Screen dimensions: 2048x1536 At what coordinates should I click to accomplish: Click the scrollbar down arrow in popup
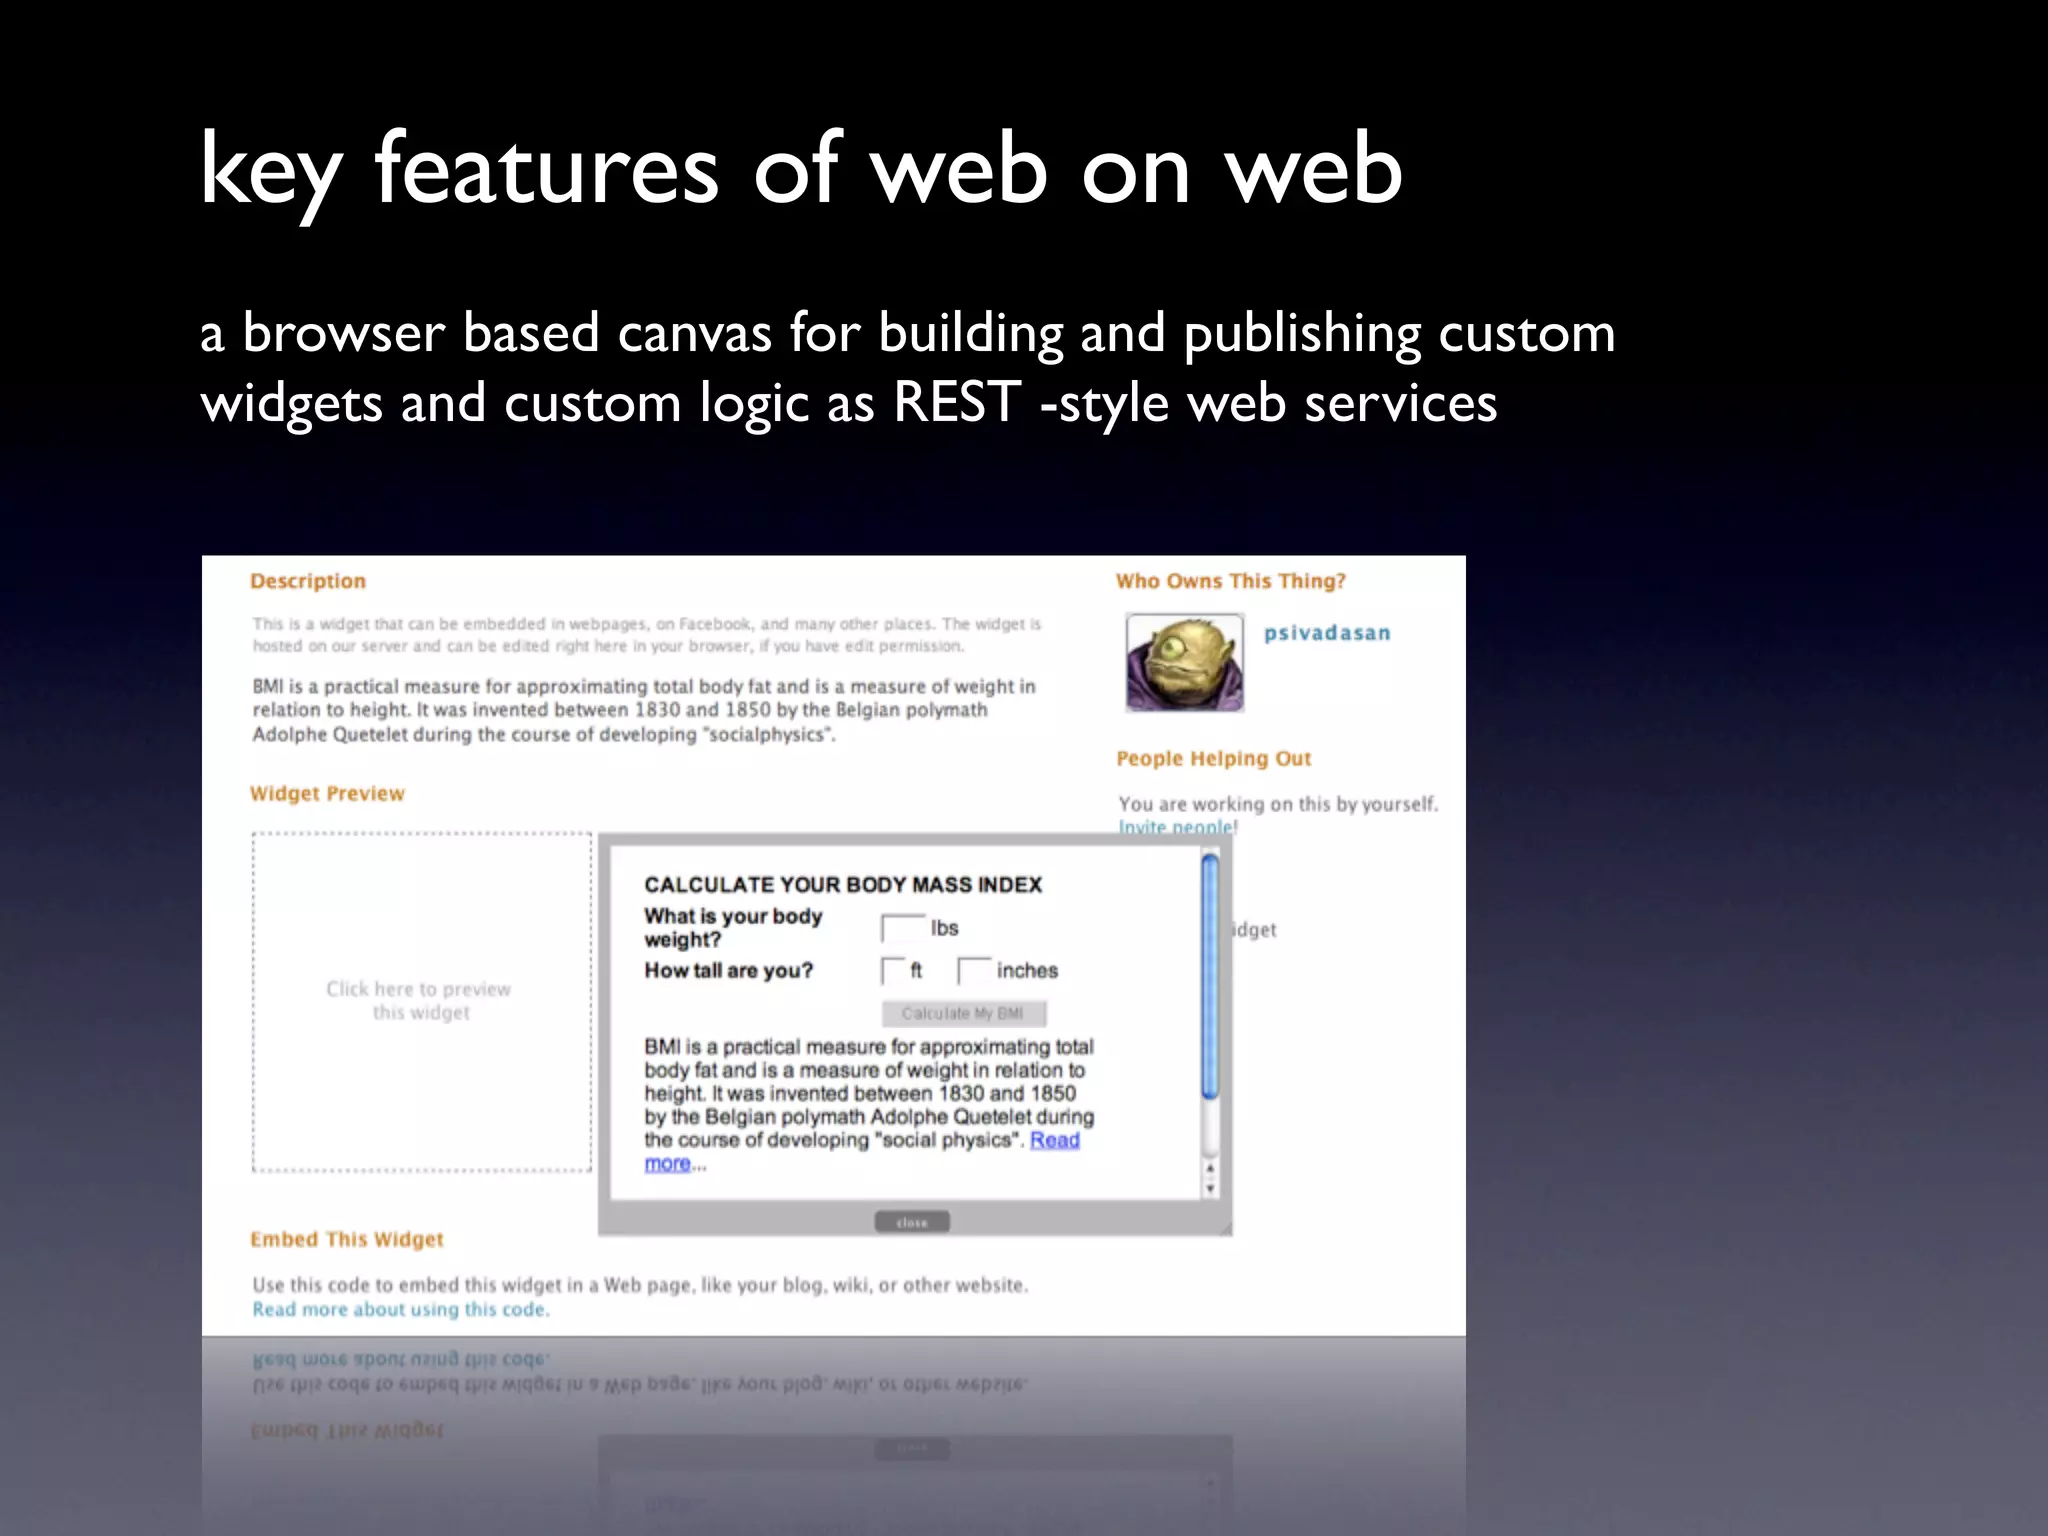click(x=1210, y=1188)
